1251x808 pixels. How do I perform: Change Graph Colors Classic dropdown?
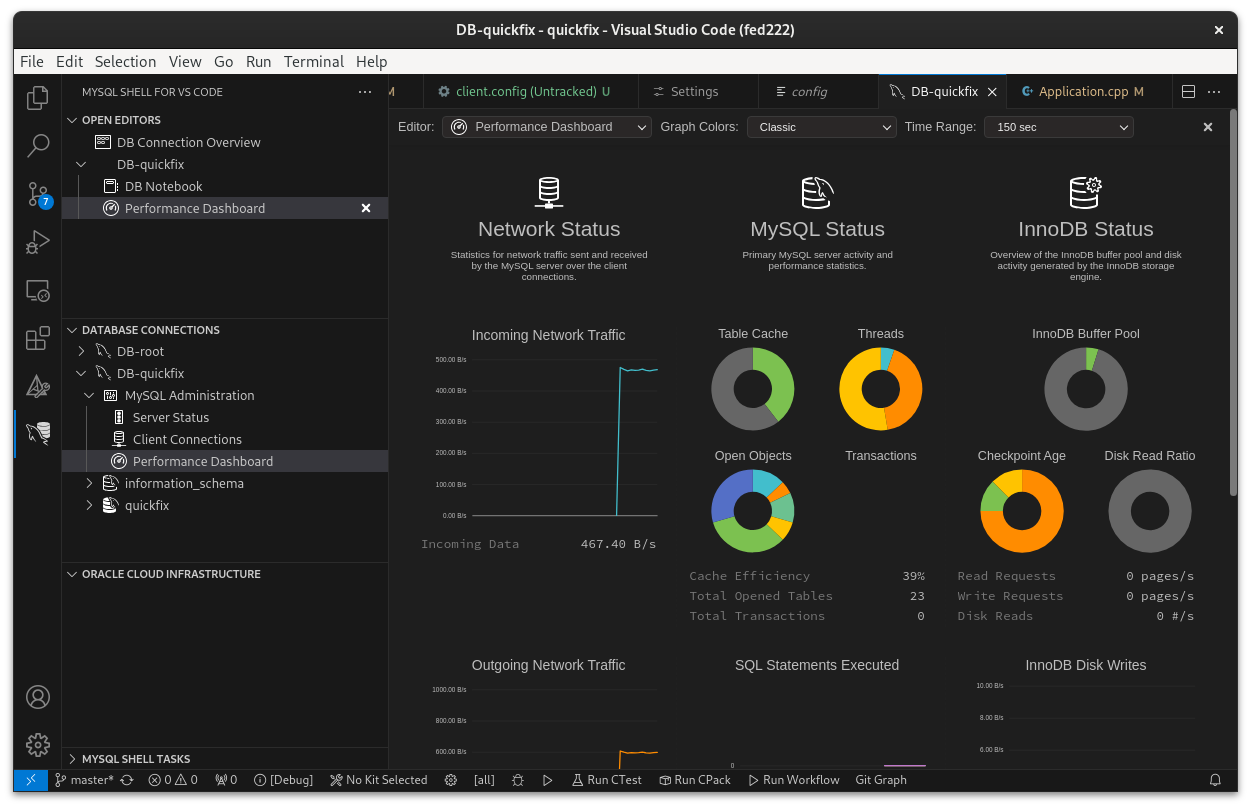point(822,127)
